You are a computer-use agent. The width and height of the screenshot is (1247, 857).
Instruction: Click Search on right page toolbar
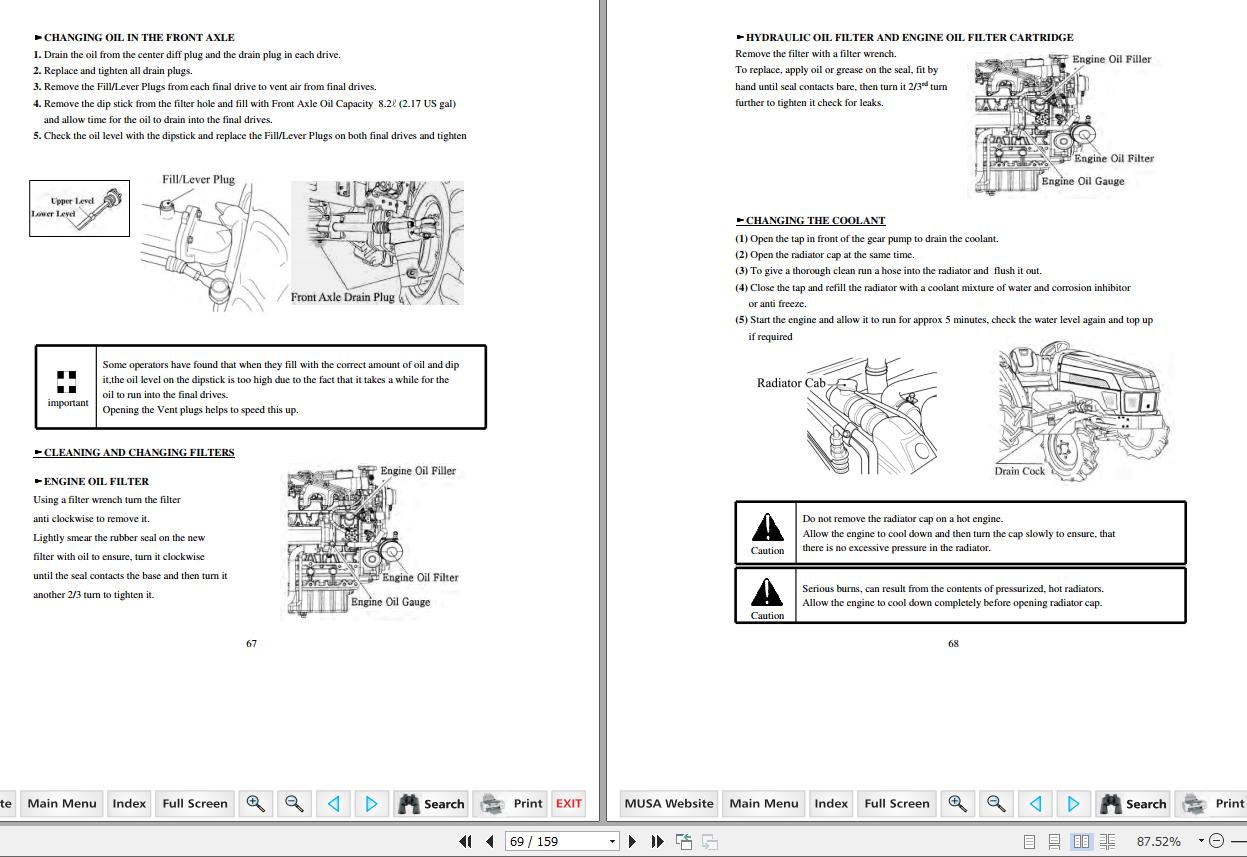pyautogui.click(x=1133, y=803)
